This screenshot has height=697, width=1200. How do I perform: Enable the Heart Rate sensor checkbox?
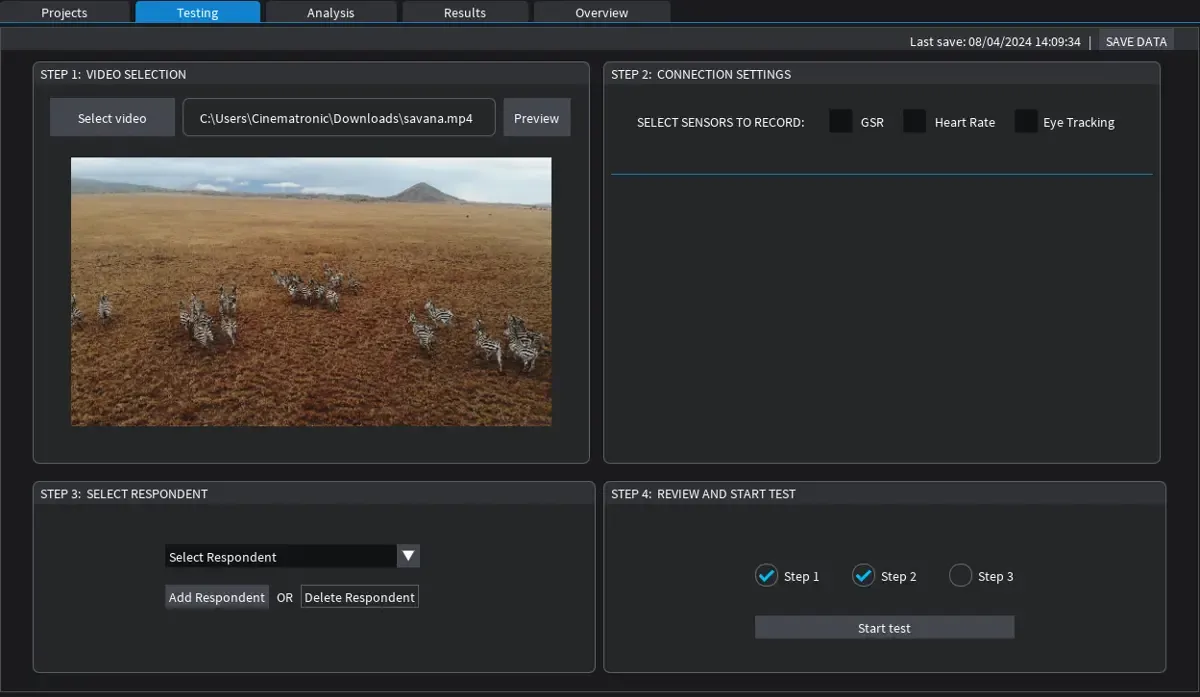click(914, 120)
